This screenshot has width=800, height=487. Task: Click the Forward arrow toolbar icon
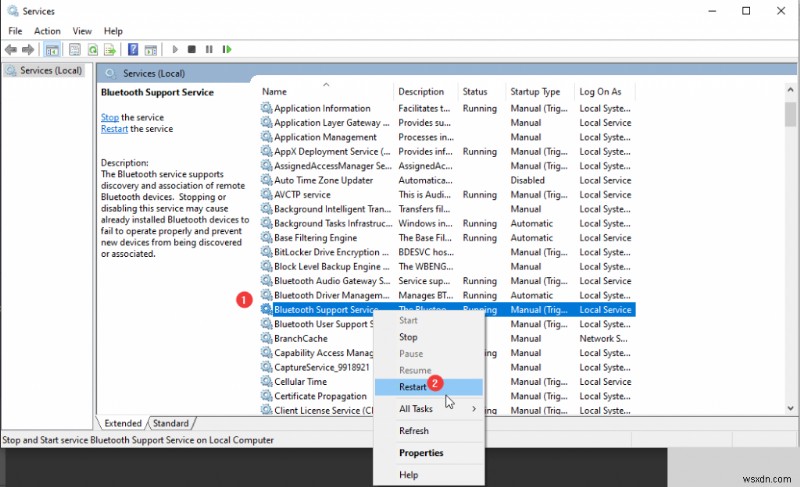pos(28,49)
